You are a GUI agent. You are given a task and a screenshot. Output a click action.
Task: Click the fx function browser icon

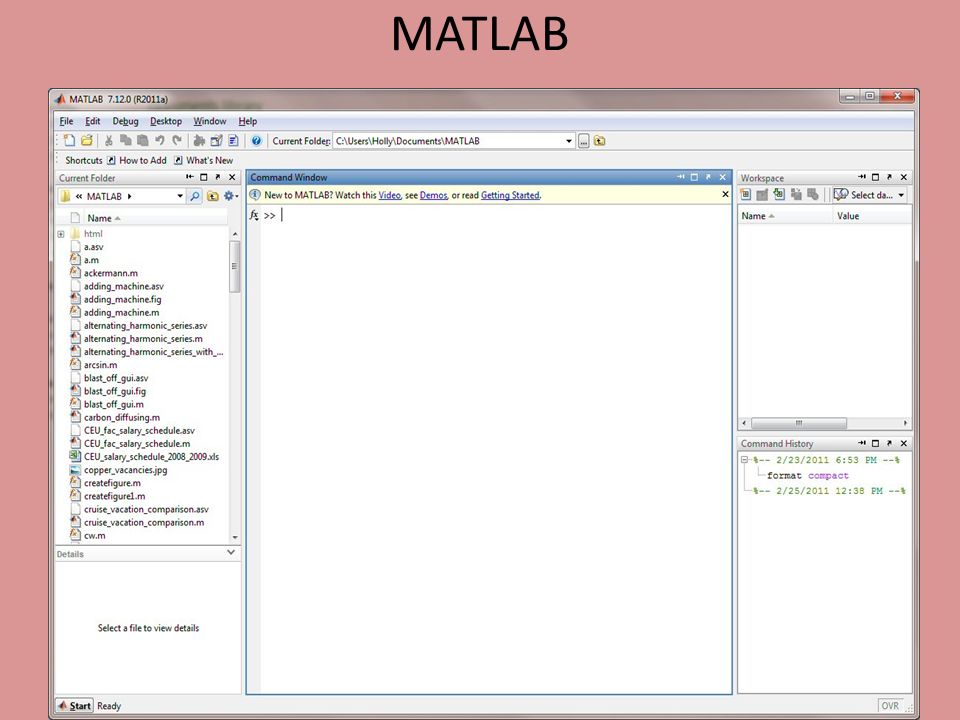click(x=254, y=215)
